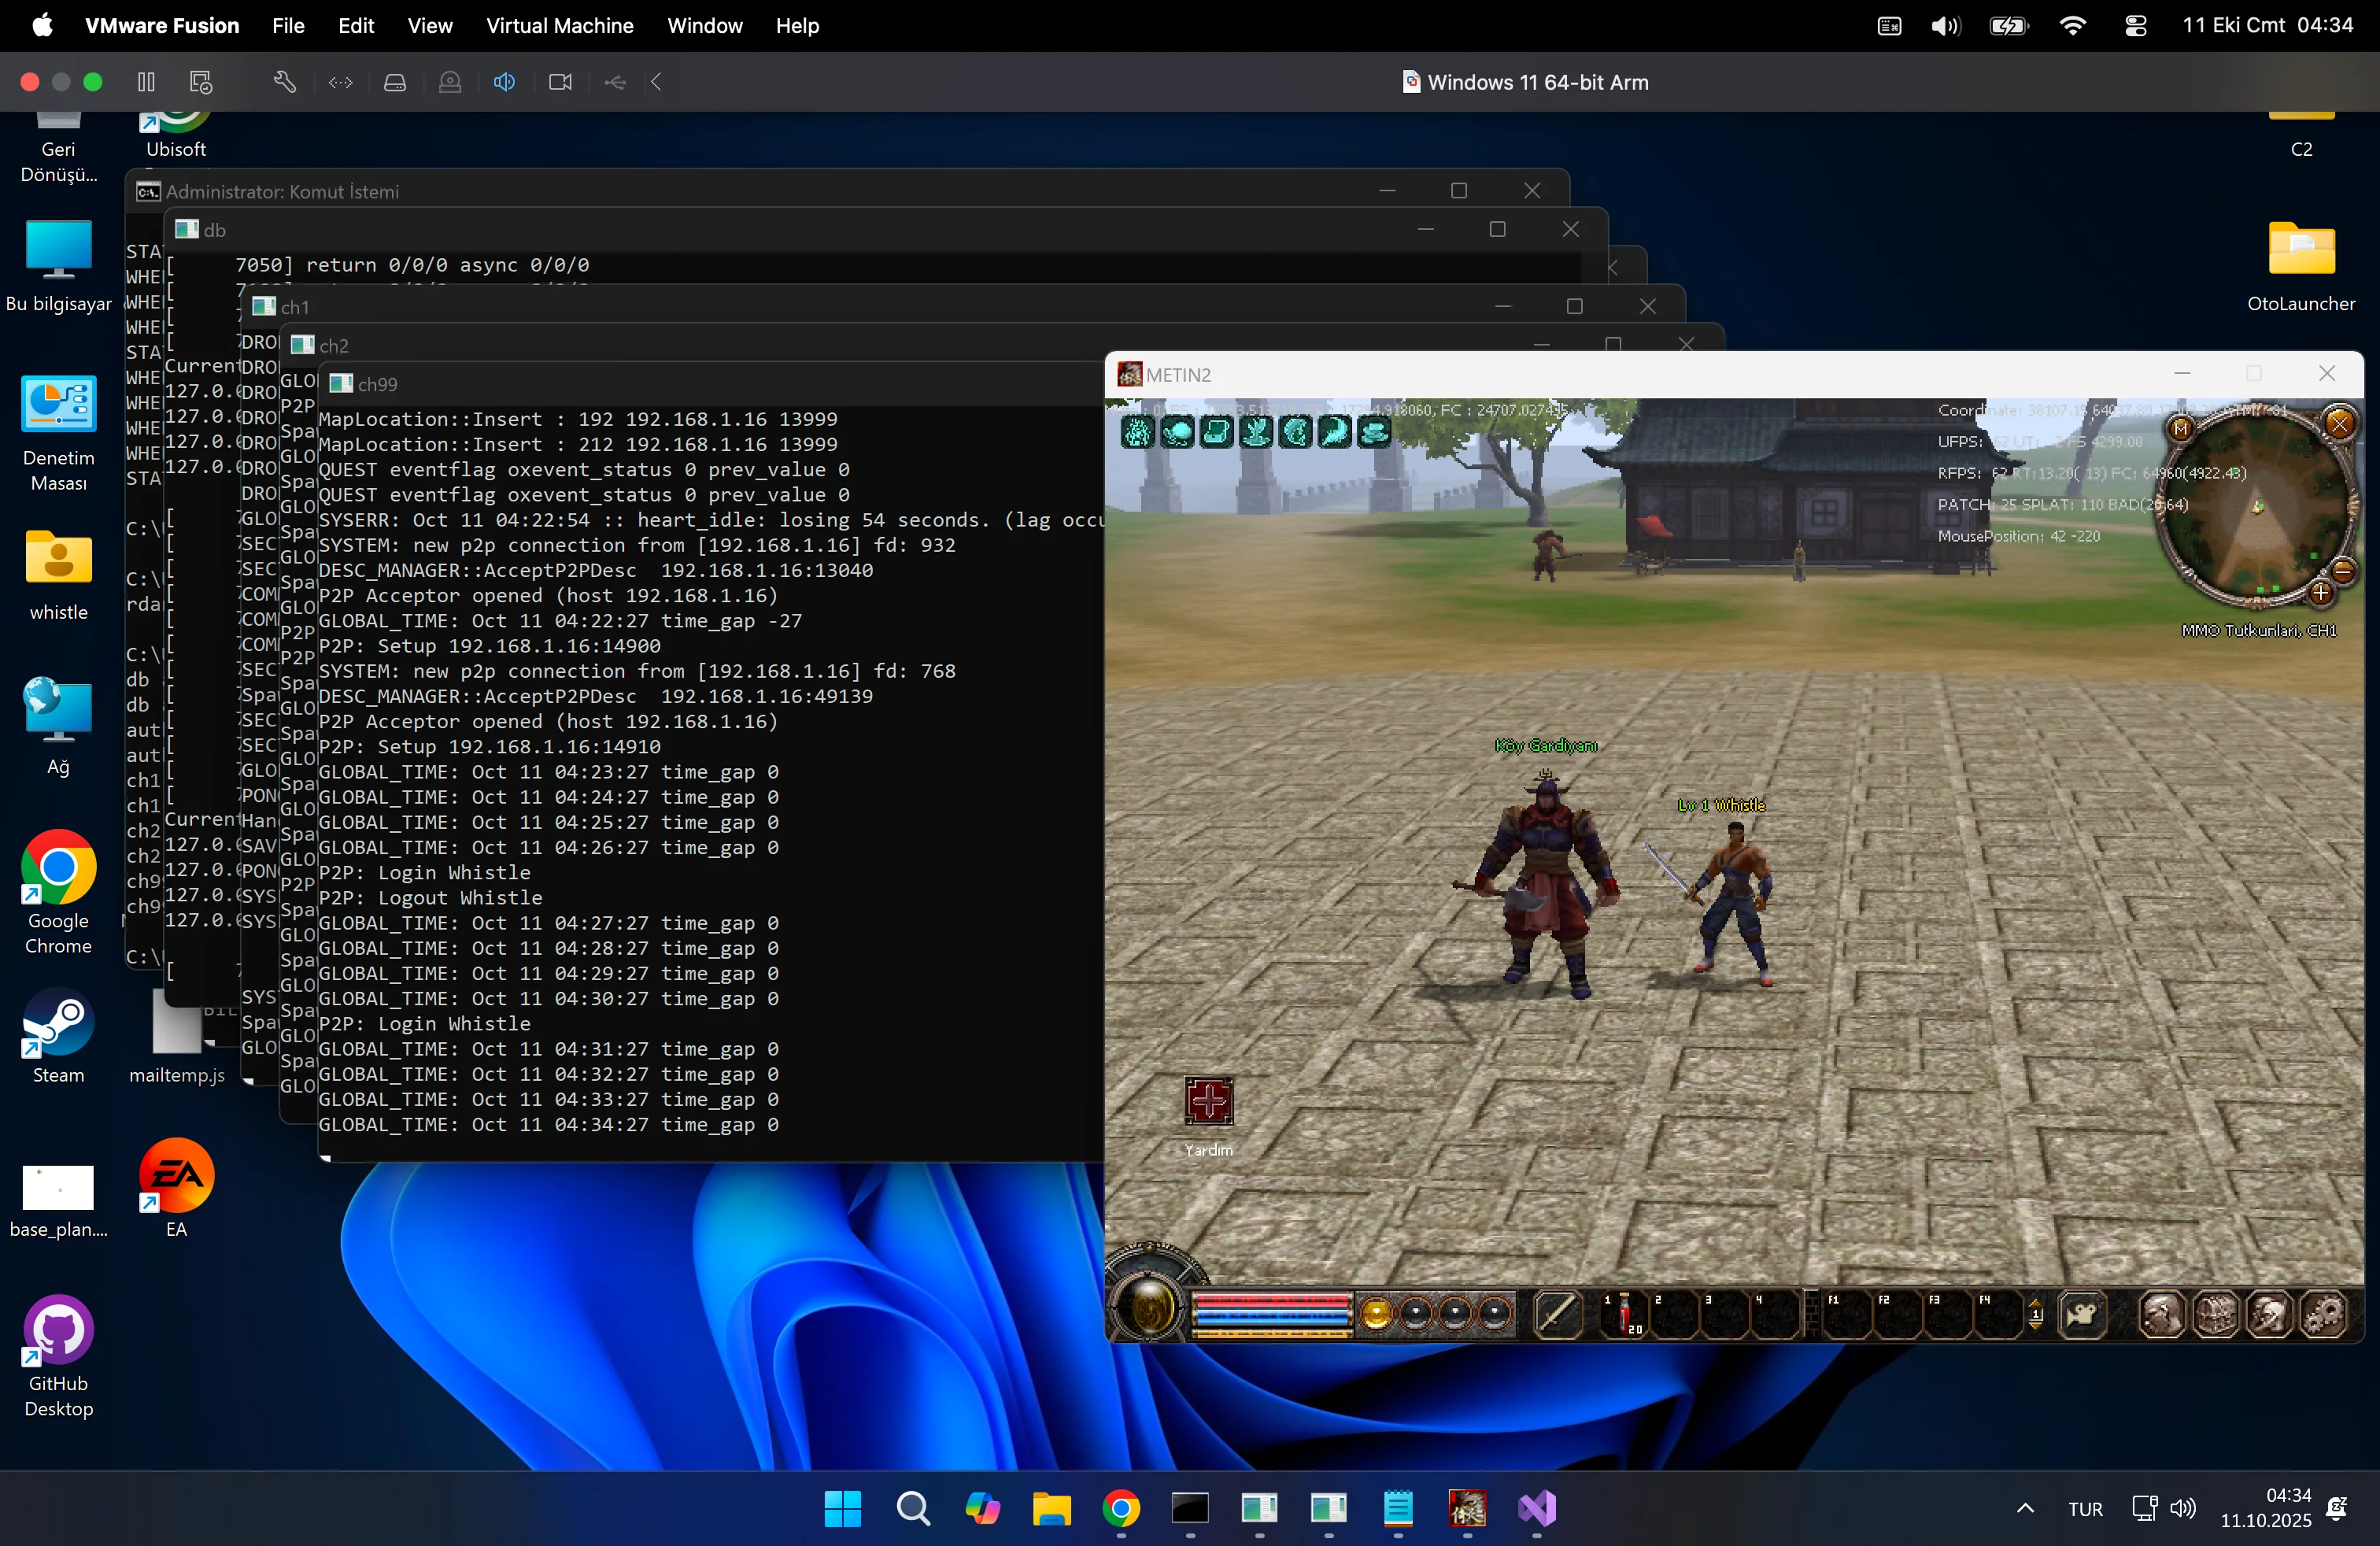Open the Virtual Machine menu
This screenshot has height=1546, width=2380.
click(x=559, y=26)
